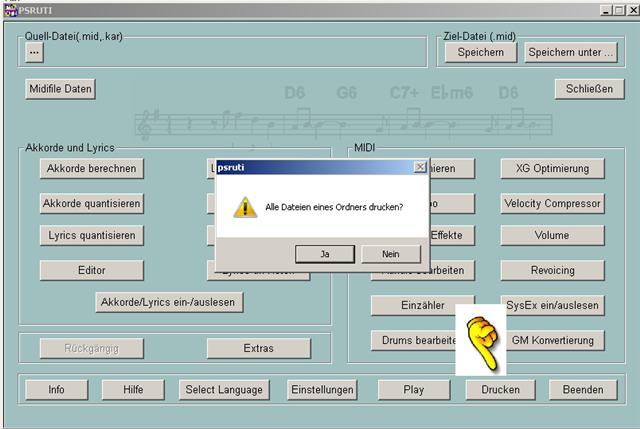Click Speichern button
This screenshot has height=429, width=640.
[480, 52]
